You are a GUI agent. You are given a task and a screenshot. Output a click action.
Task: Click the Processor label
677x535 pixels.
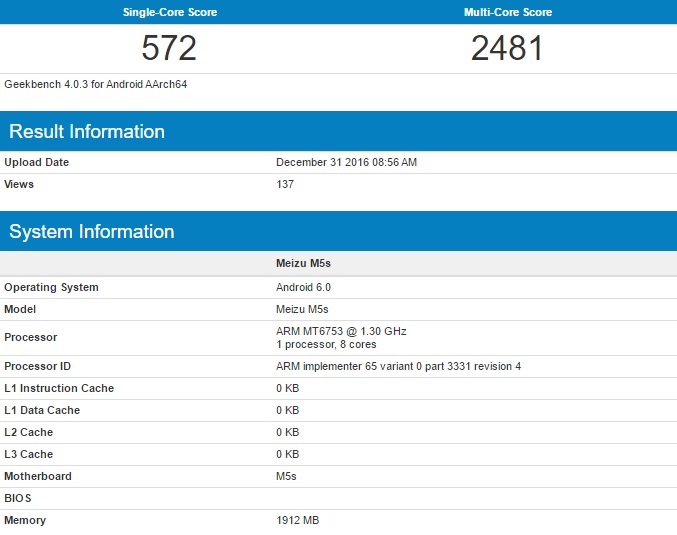30,338
